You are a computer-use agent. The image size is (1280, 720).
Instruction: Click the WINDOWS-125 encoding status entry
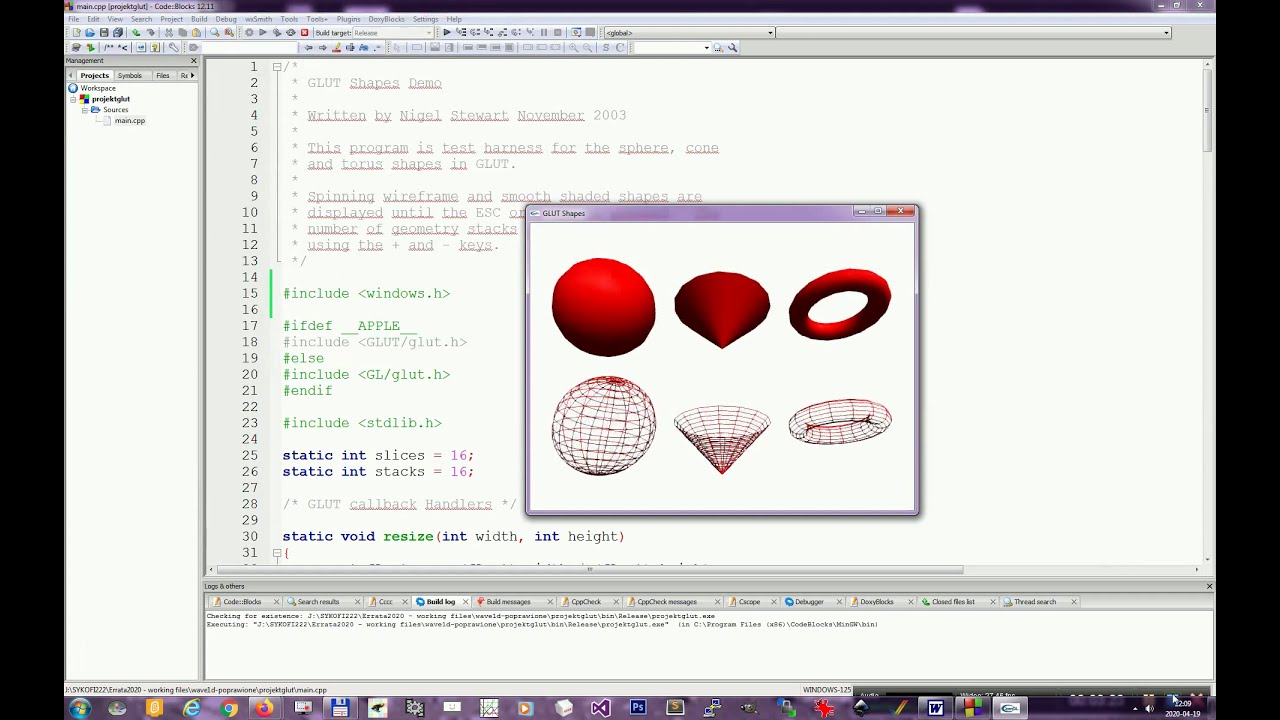(826, 690)
